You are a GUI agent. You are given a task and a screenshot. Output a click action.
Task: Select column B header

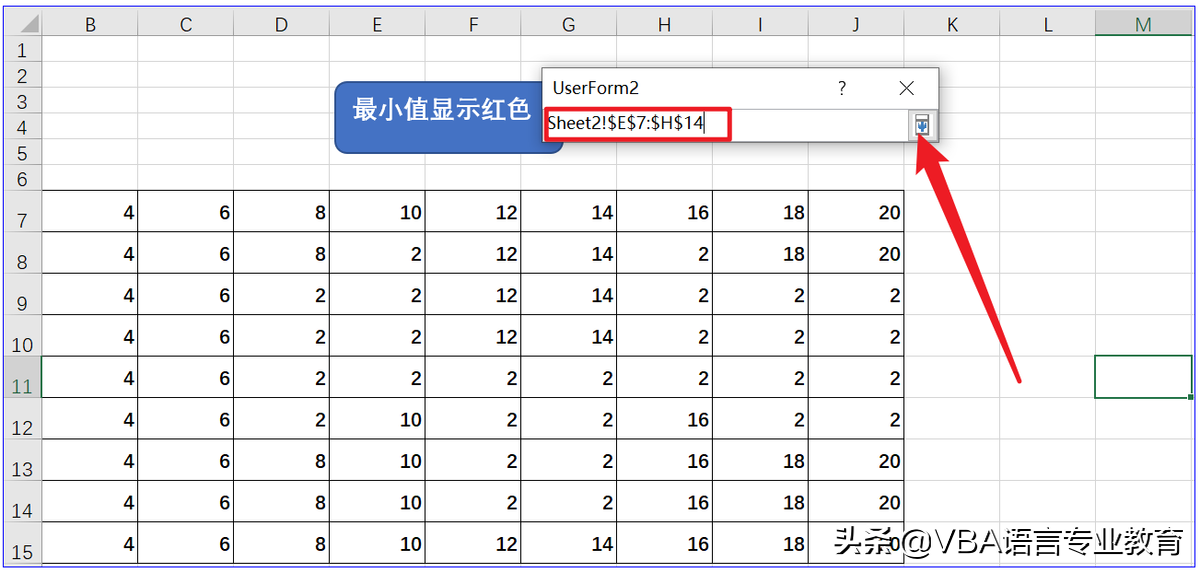pyautogui.click(x=90, y=25)
